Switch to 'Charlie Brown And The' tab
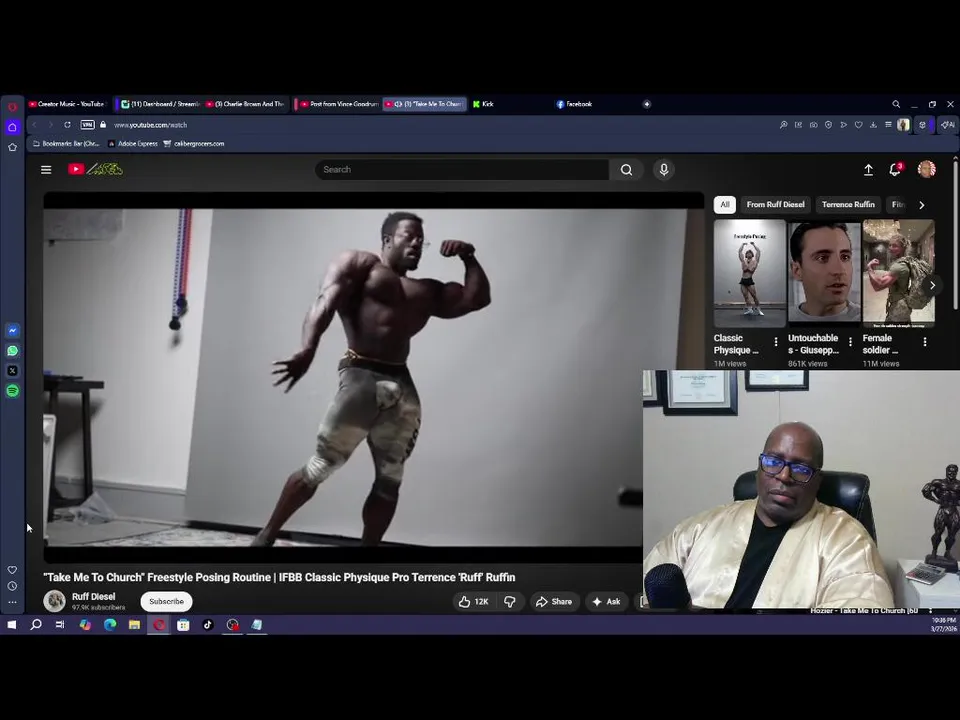Screen dimensions: 960x720 pyautogui.click(x=246, y=104)
